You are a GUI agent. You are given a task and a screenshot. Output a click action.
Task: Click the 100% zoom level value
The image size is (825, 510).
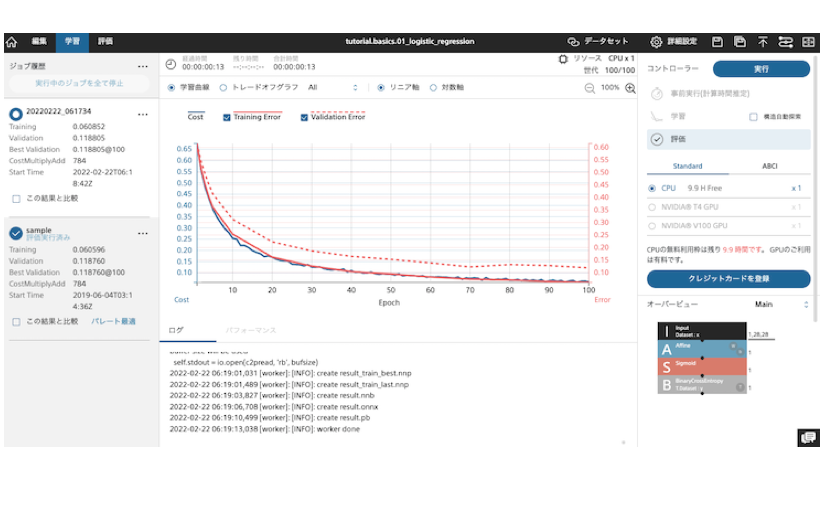tap(610, 87)
